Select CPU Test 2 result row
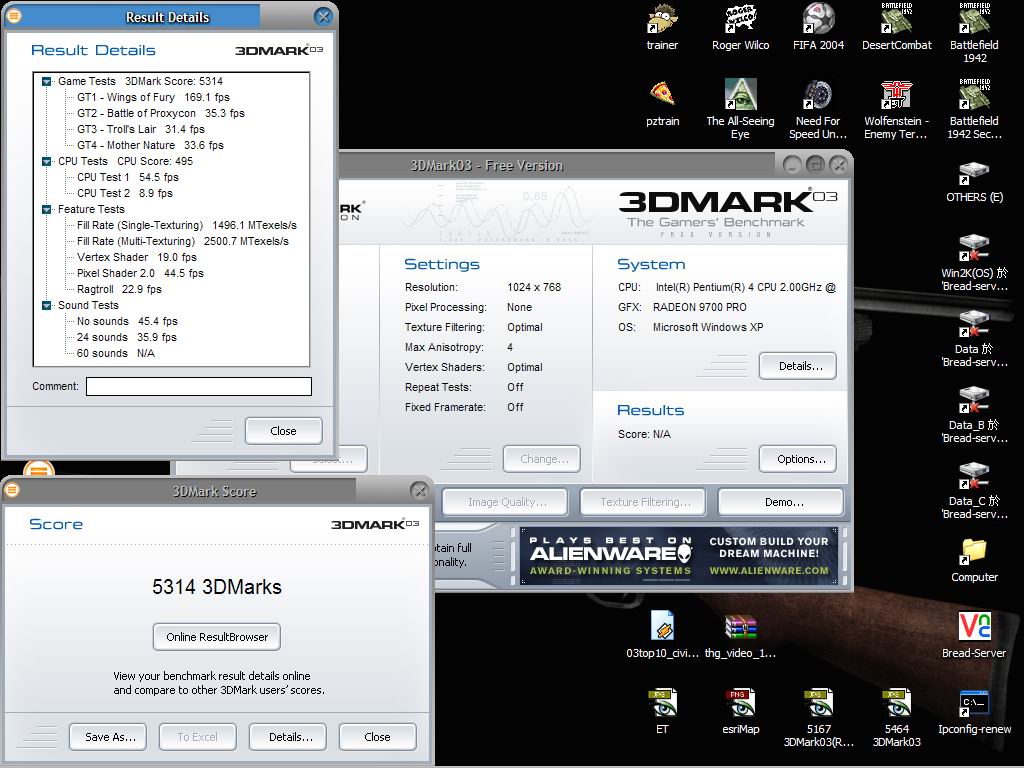Screen dimensions: 1024x768 [x=125, y=193]
